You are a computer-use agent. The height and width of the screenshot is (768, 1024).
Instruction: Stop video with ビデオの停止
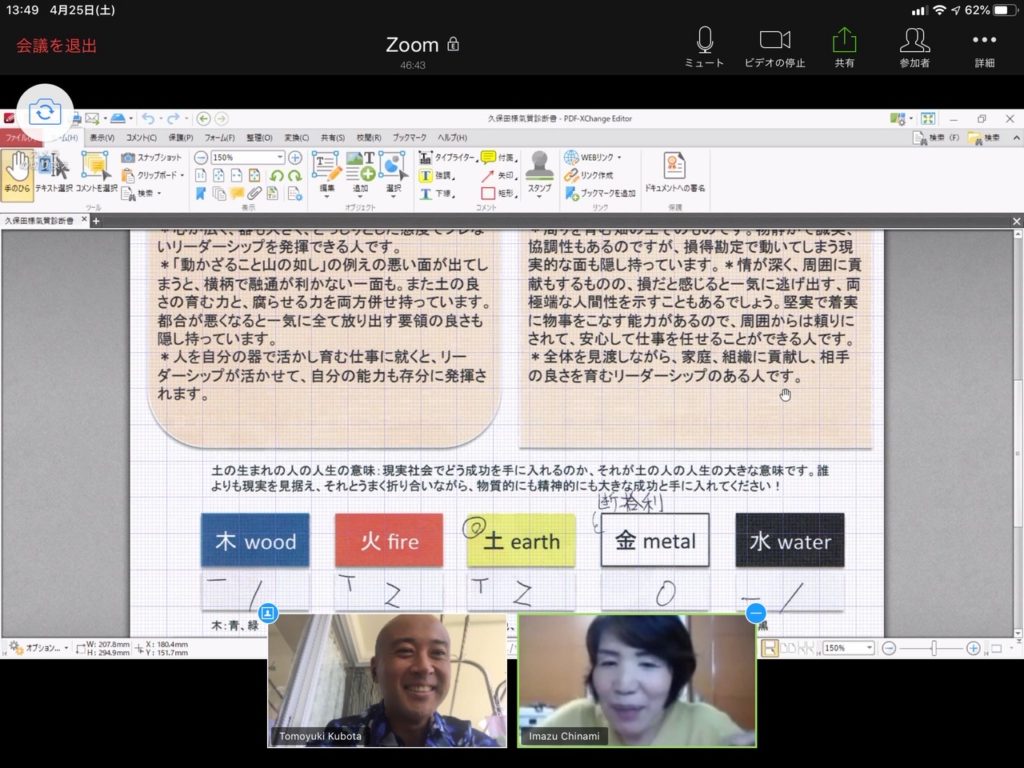coord(776,45)
